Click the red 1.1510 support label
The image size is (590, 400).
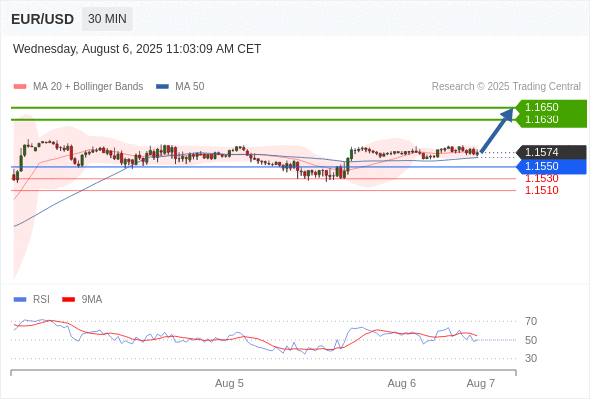[x=541, y=190]
